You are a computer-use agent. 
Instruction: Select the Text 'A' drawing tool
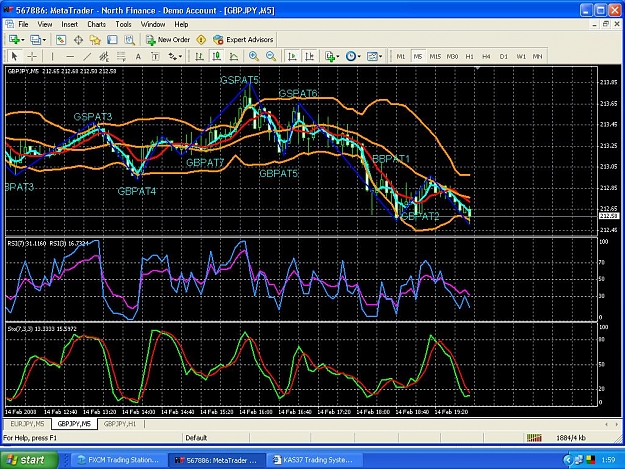coord(138,57)
